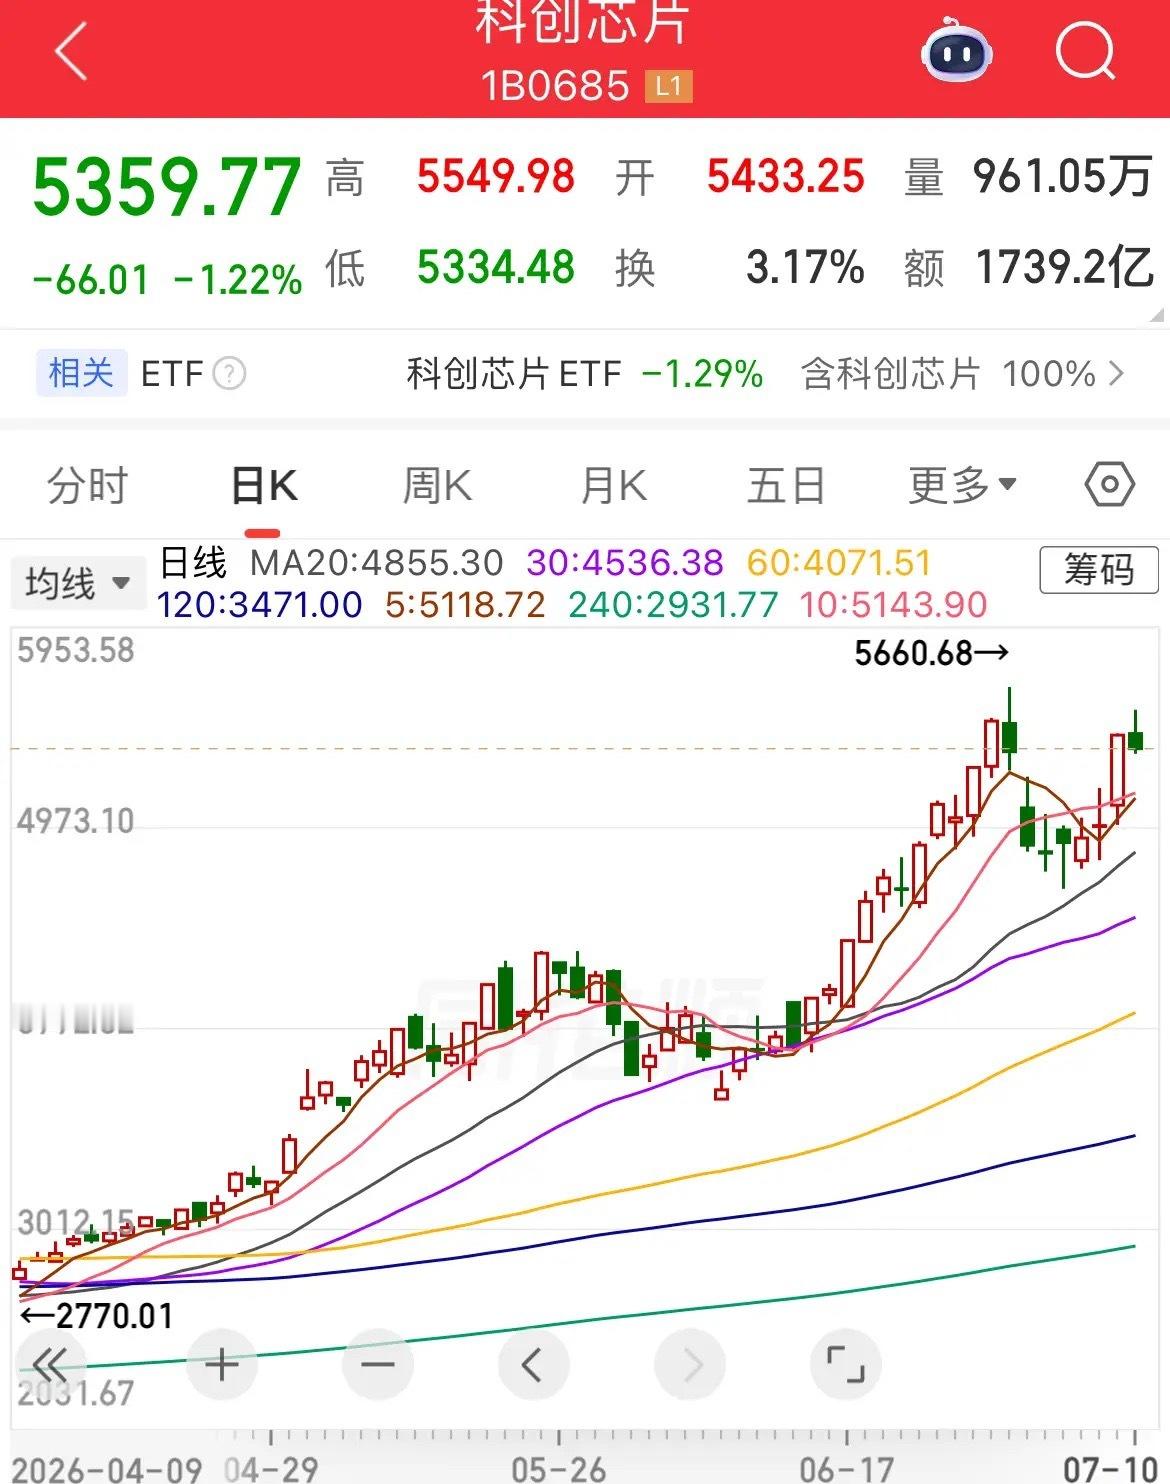
Task: Tap the 含科创芯片 100% label
Action: click(948, 374)
